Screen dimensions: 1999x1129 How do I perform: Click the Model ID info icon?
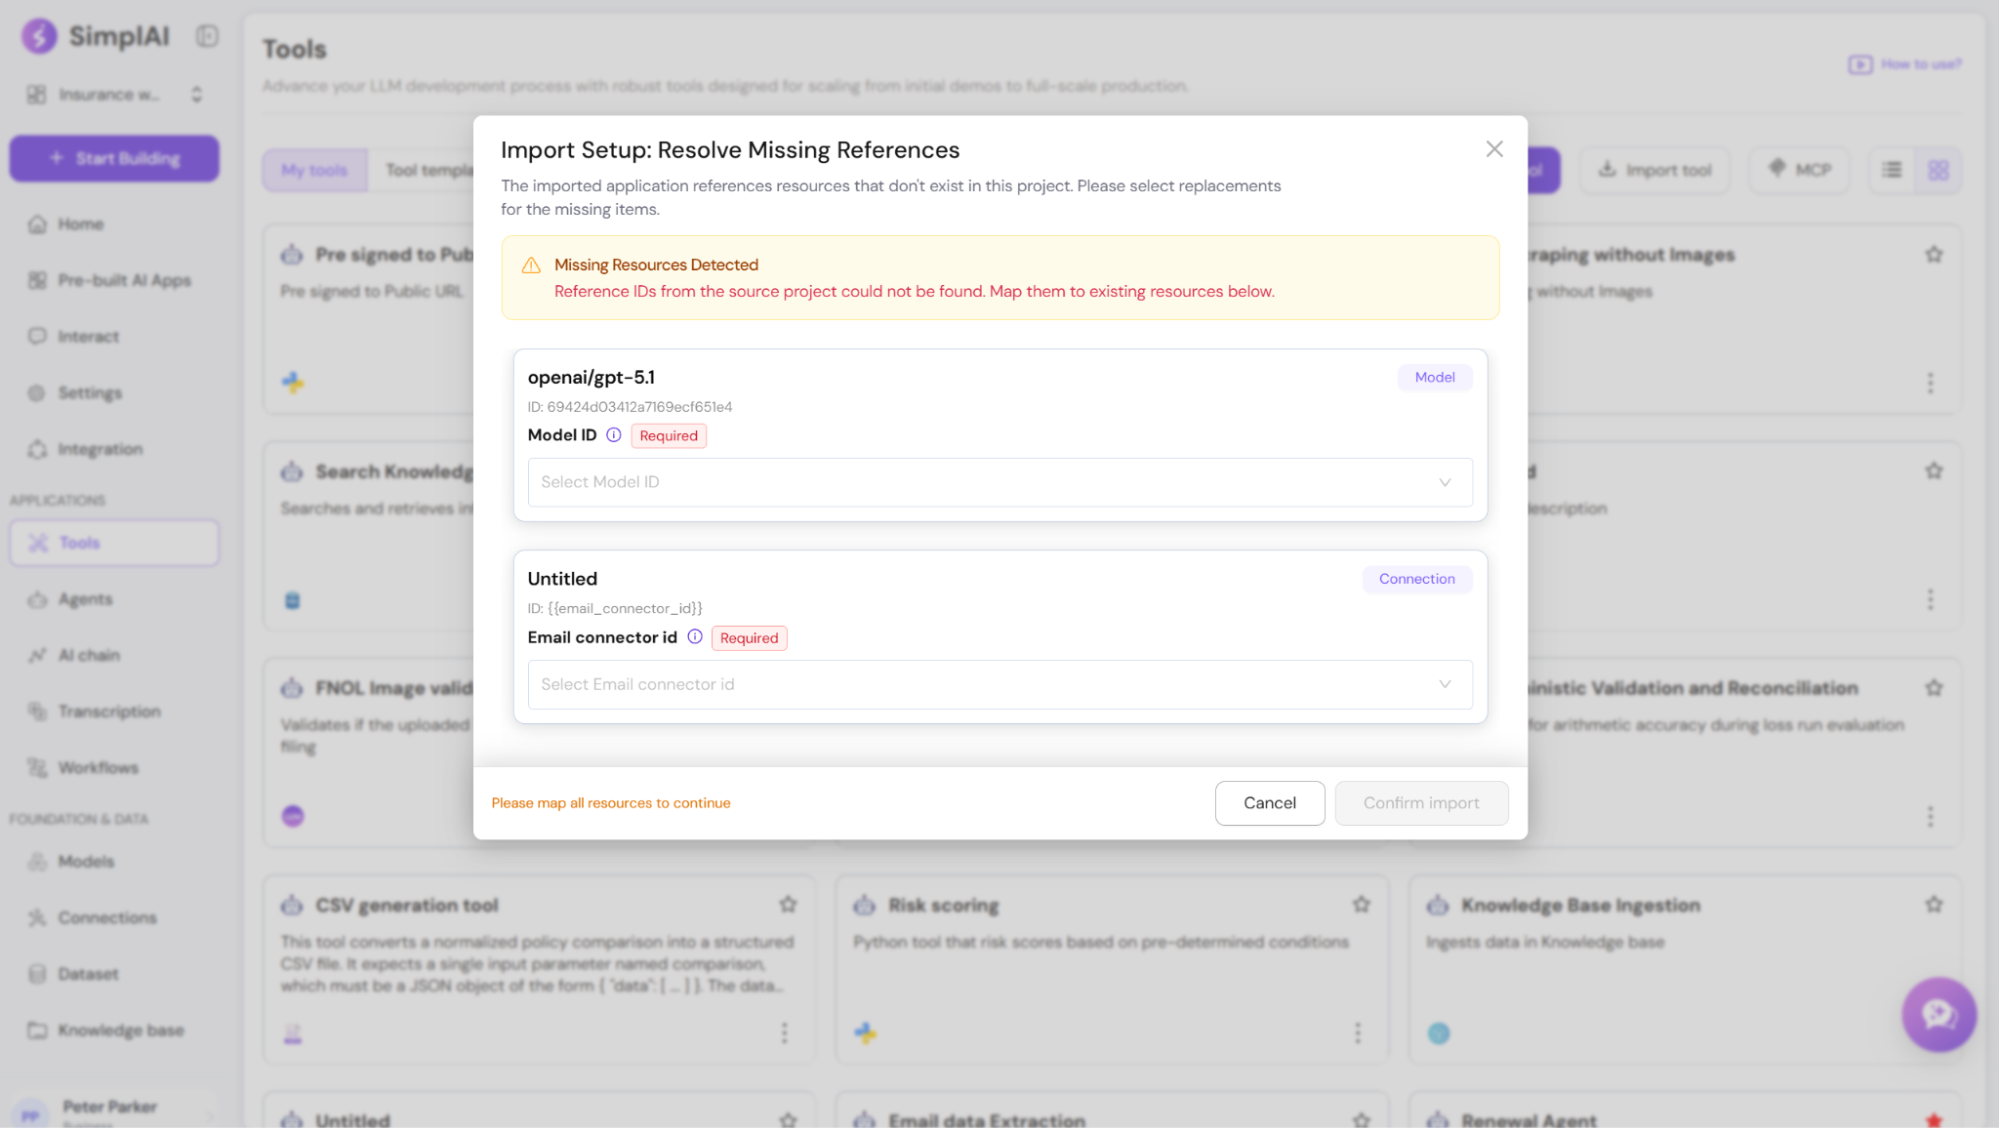614,435
